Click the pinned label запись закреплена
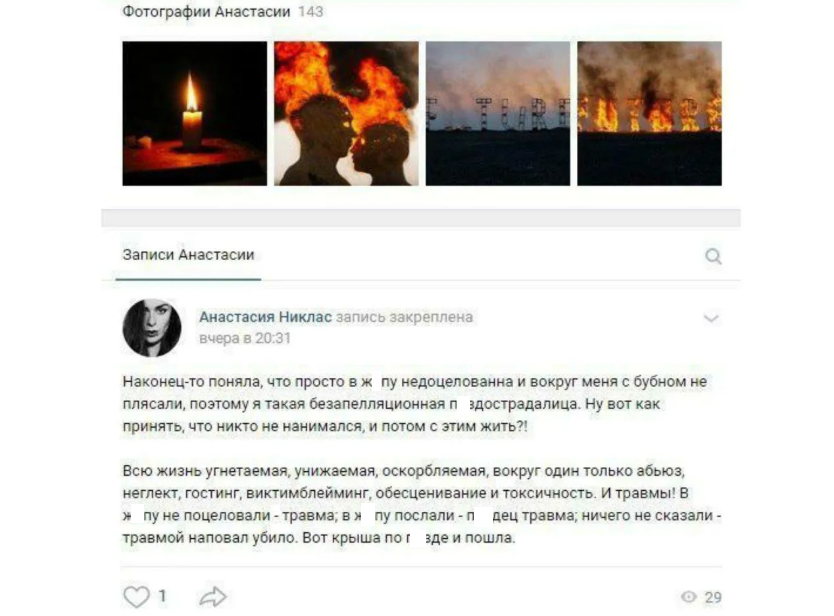834x616 pixels. point(404,317)
